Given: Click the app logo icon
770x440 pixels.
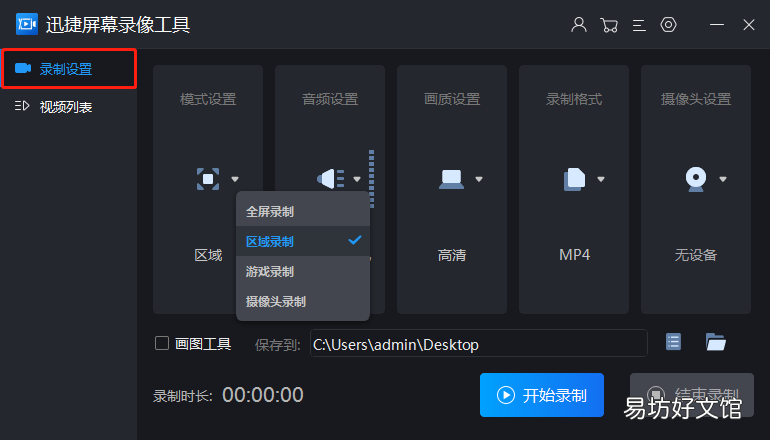Looking at the screenshot, I should coord(27,24).
